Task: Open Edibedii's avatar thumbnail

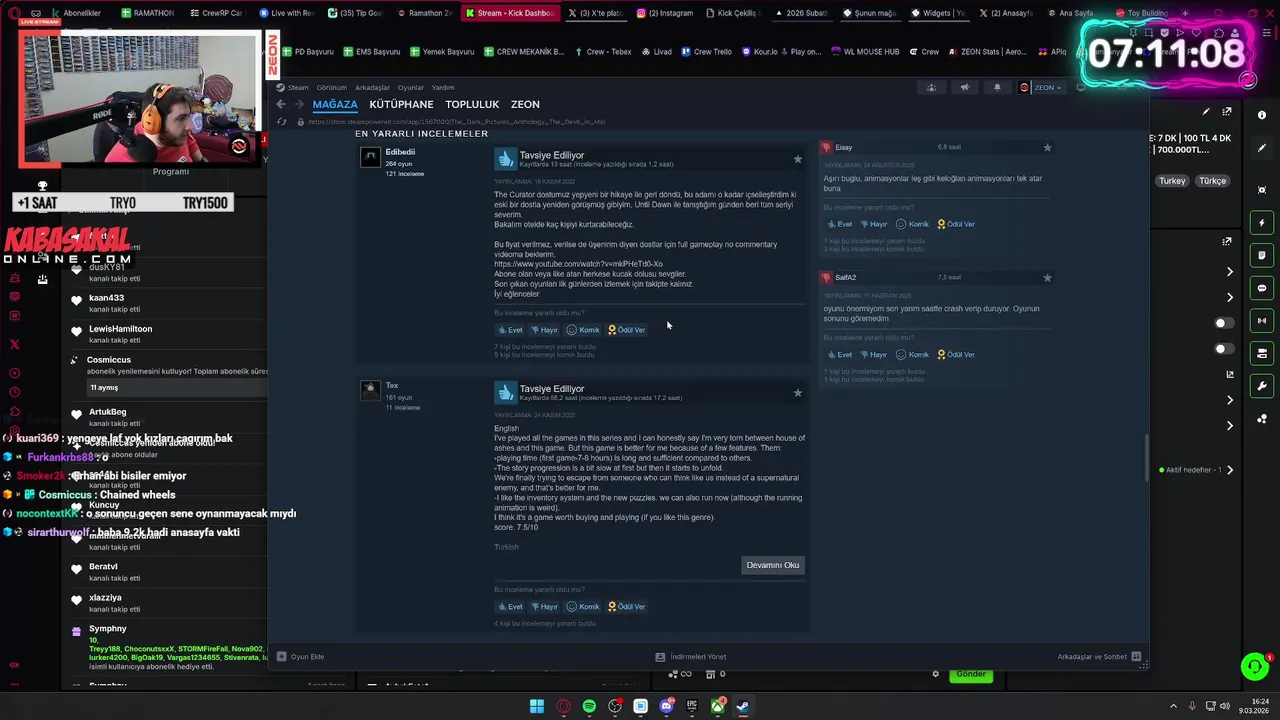Action: [x=370, y=157]
